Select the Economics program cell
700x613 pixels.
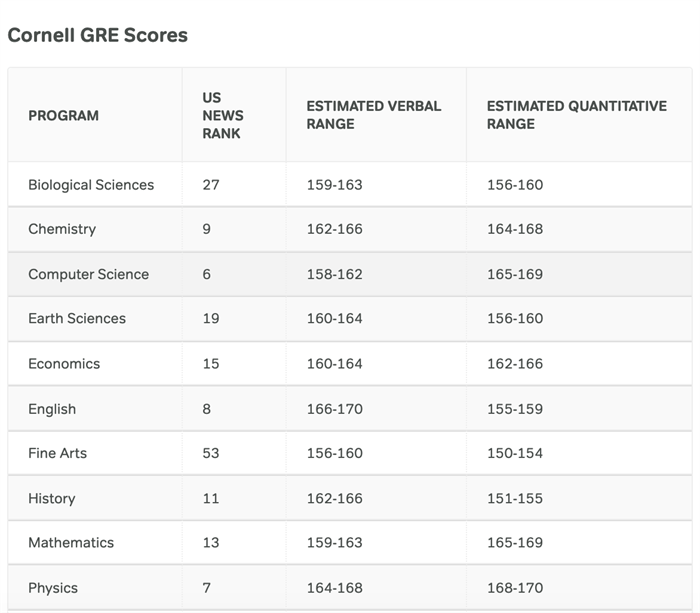click(64, 363)
